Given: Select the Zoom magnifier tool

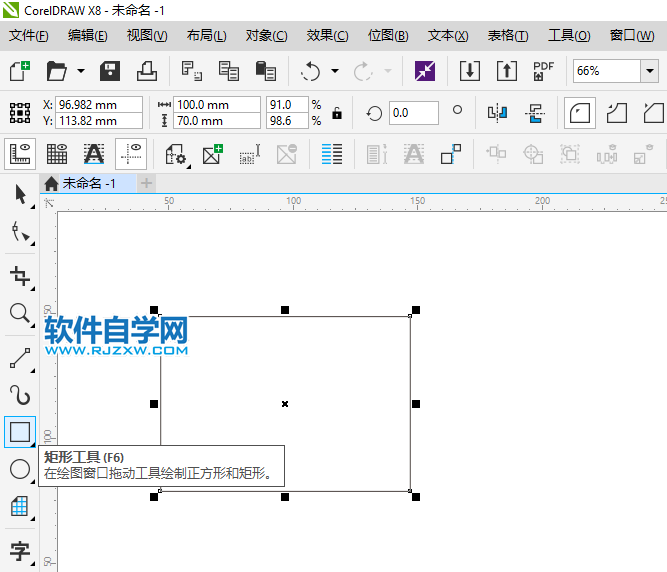Looking at the screenshot, I should (x=20, y=314).
